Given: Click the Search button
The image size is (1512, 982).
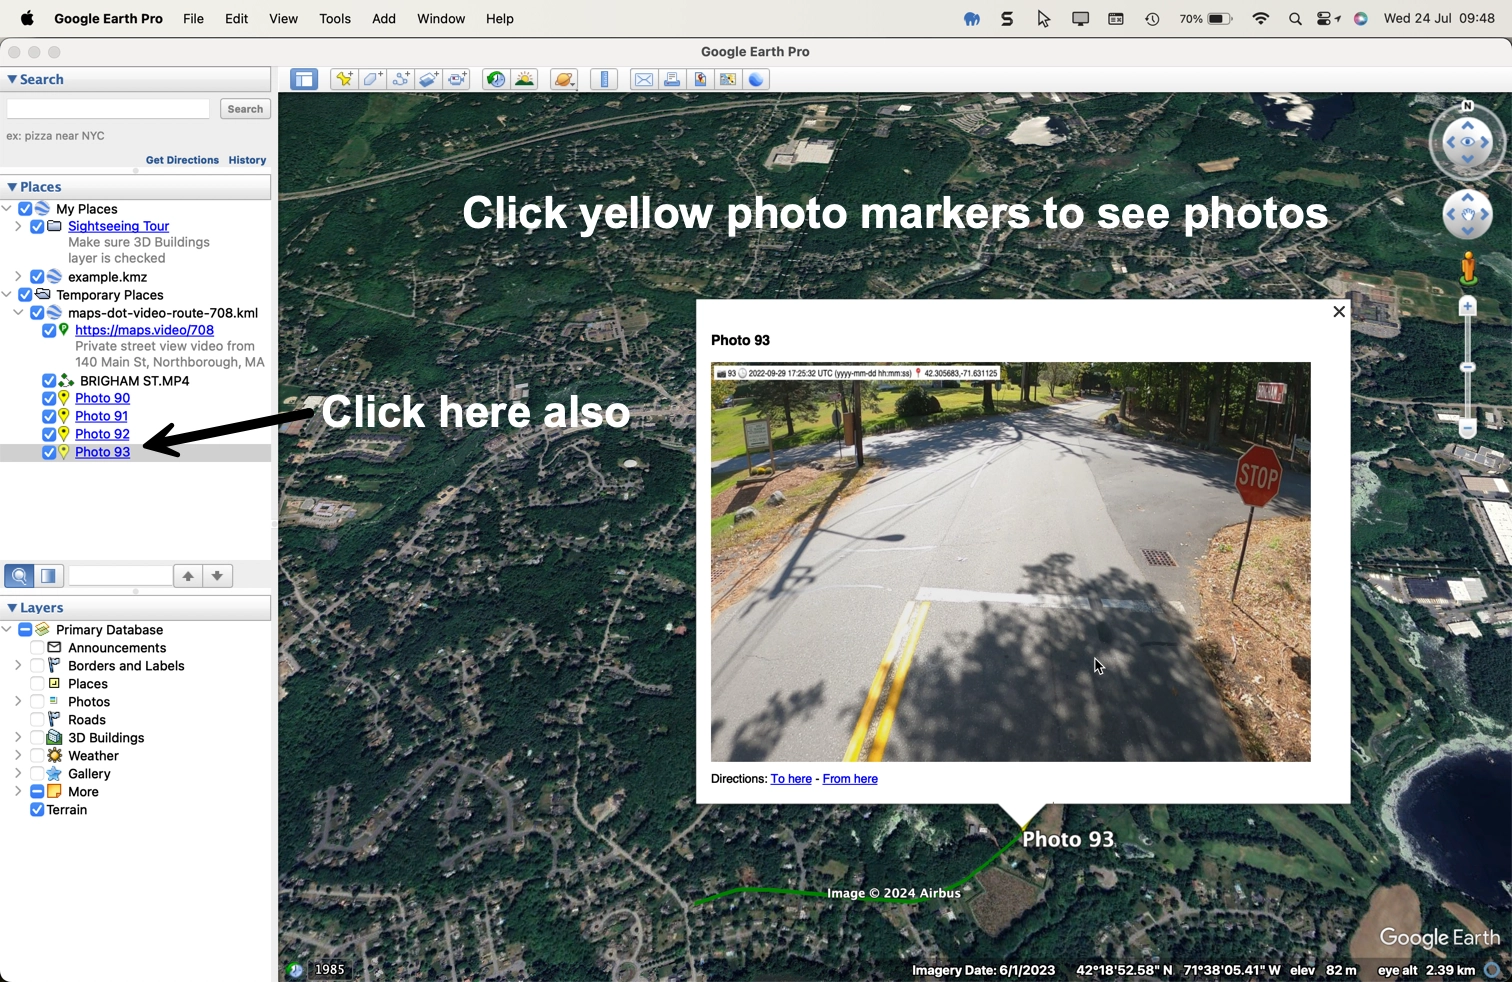Looking at the screenshot, I should (x=245, y=109).
